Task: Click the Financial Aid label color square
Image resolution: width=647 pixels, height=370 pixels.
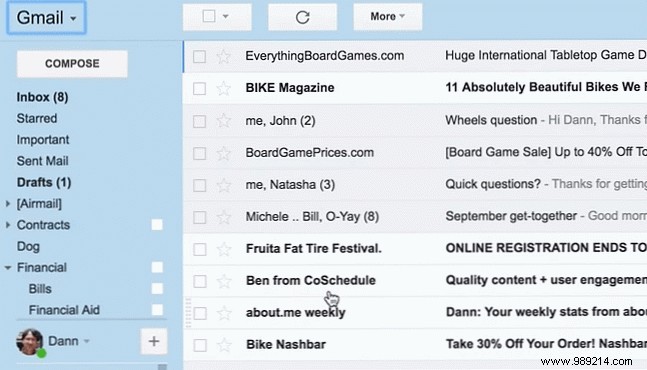Action: click(x=157, y=310)
